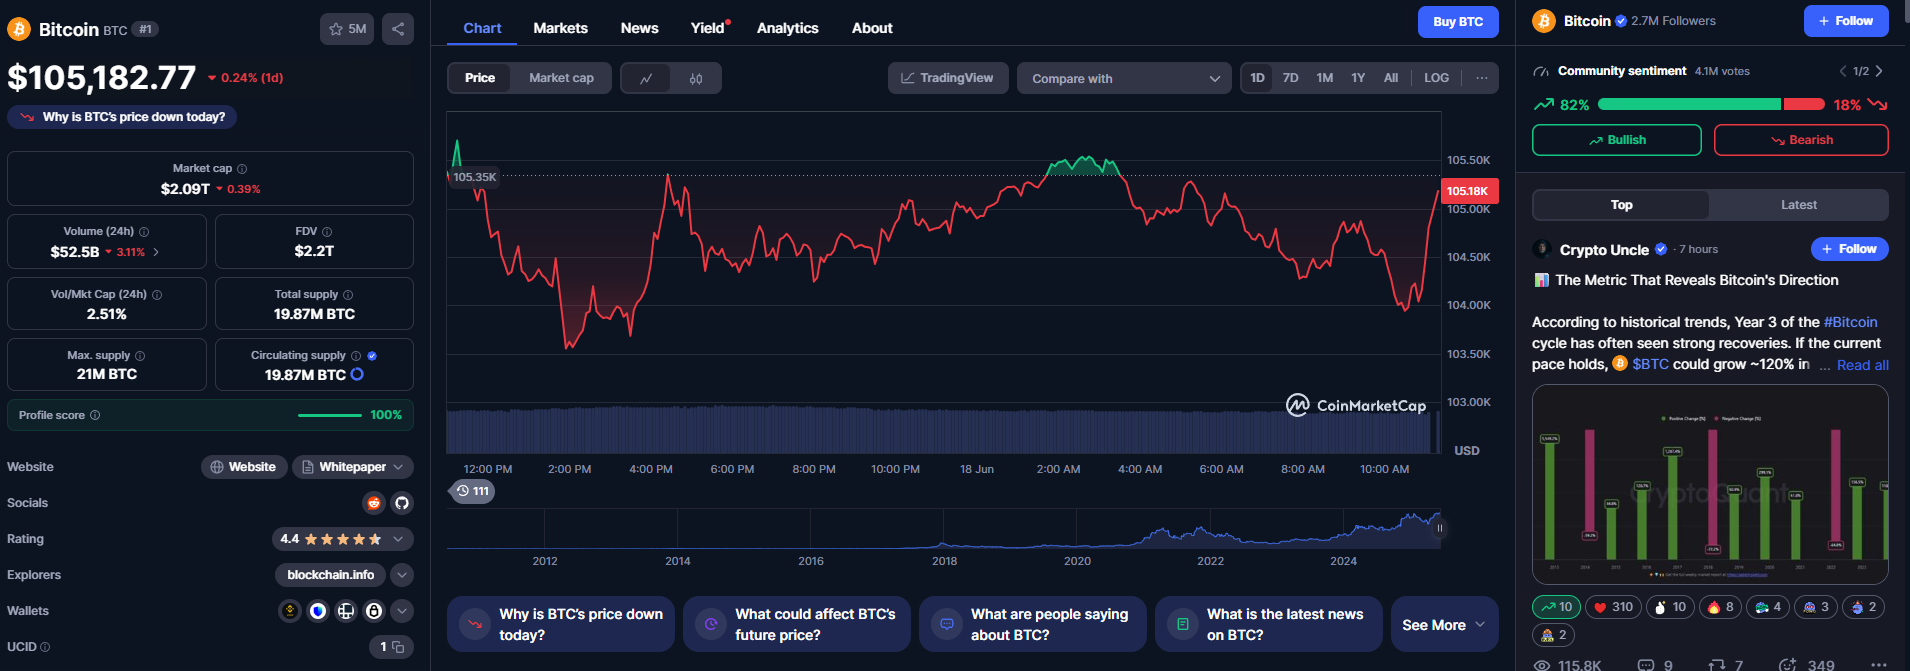Expand the Whitepaper dropdown
The width and height of the screenshot is (1910, 671).
click(x=353, y=467)
